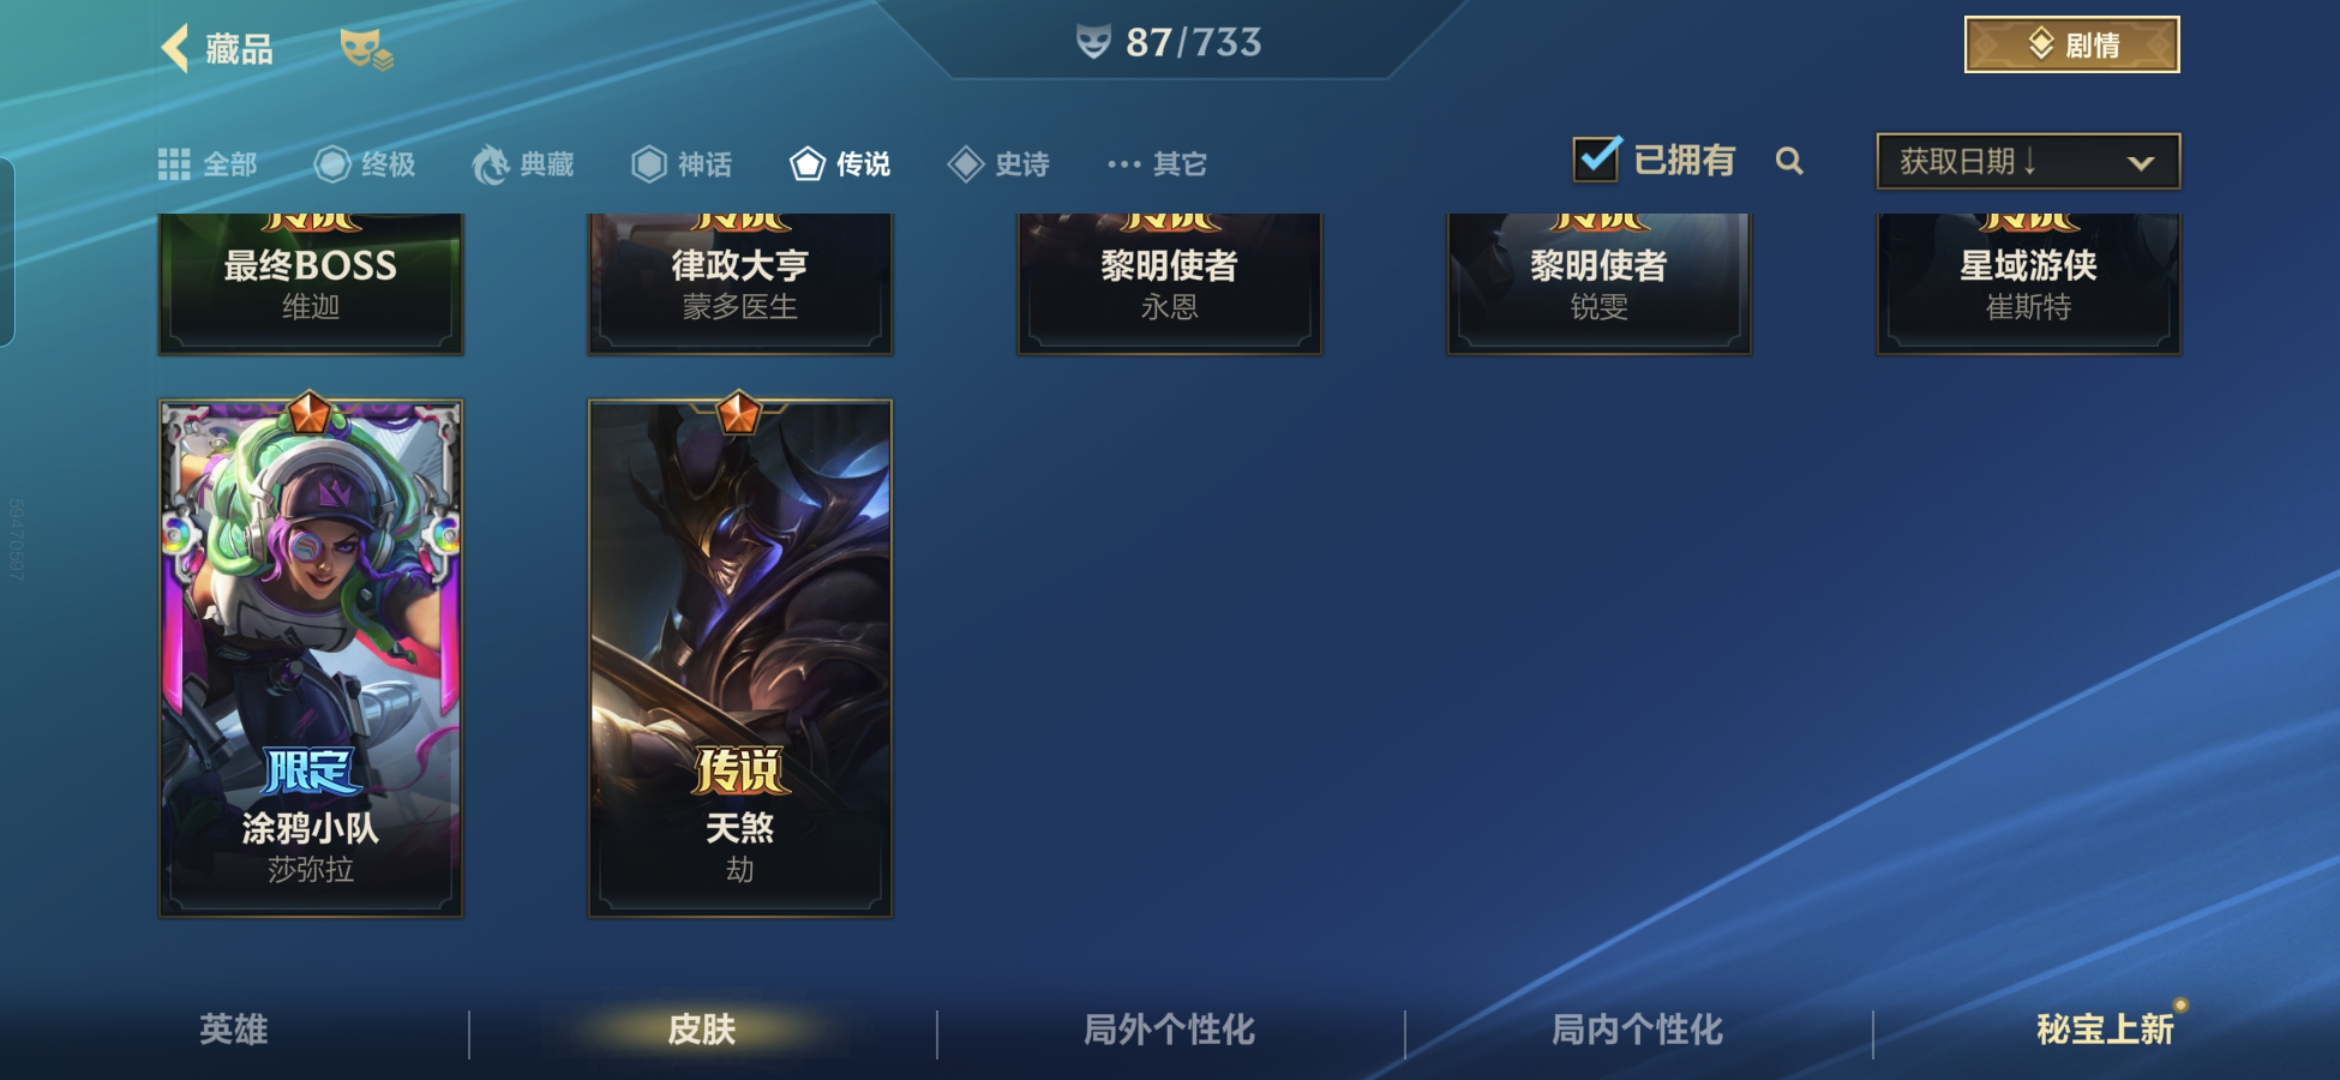Screen dimensions: 2340x1080
Task: Select the 最终BOSS 维迦 skin card
Action: (310, 284)
